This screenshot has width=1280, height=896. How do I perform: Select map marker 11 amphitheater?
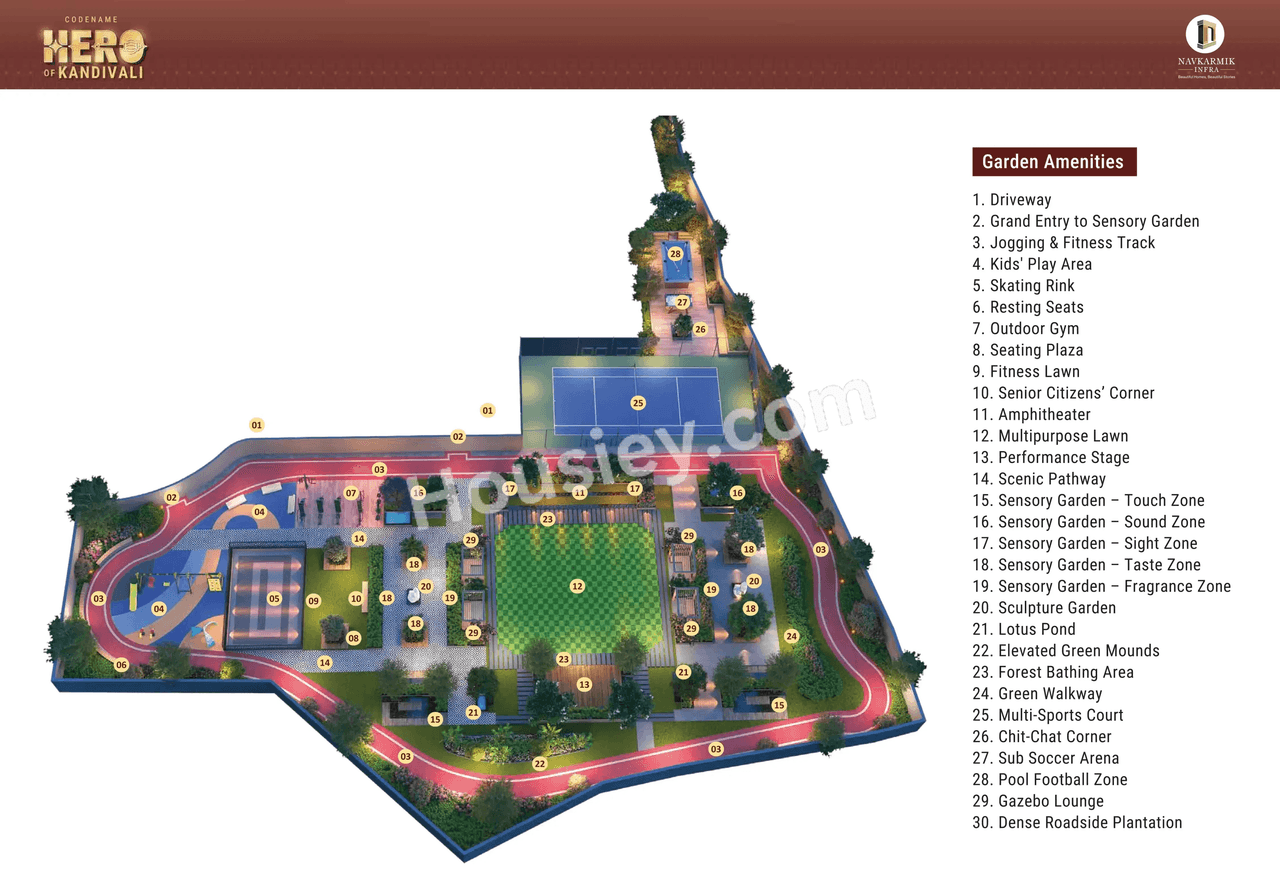(579, 492)
